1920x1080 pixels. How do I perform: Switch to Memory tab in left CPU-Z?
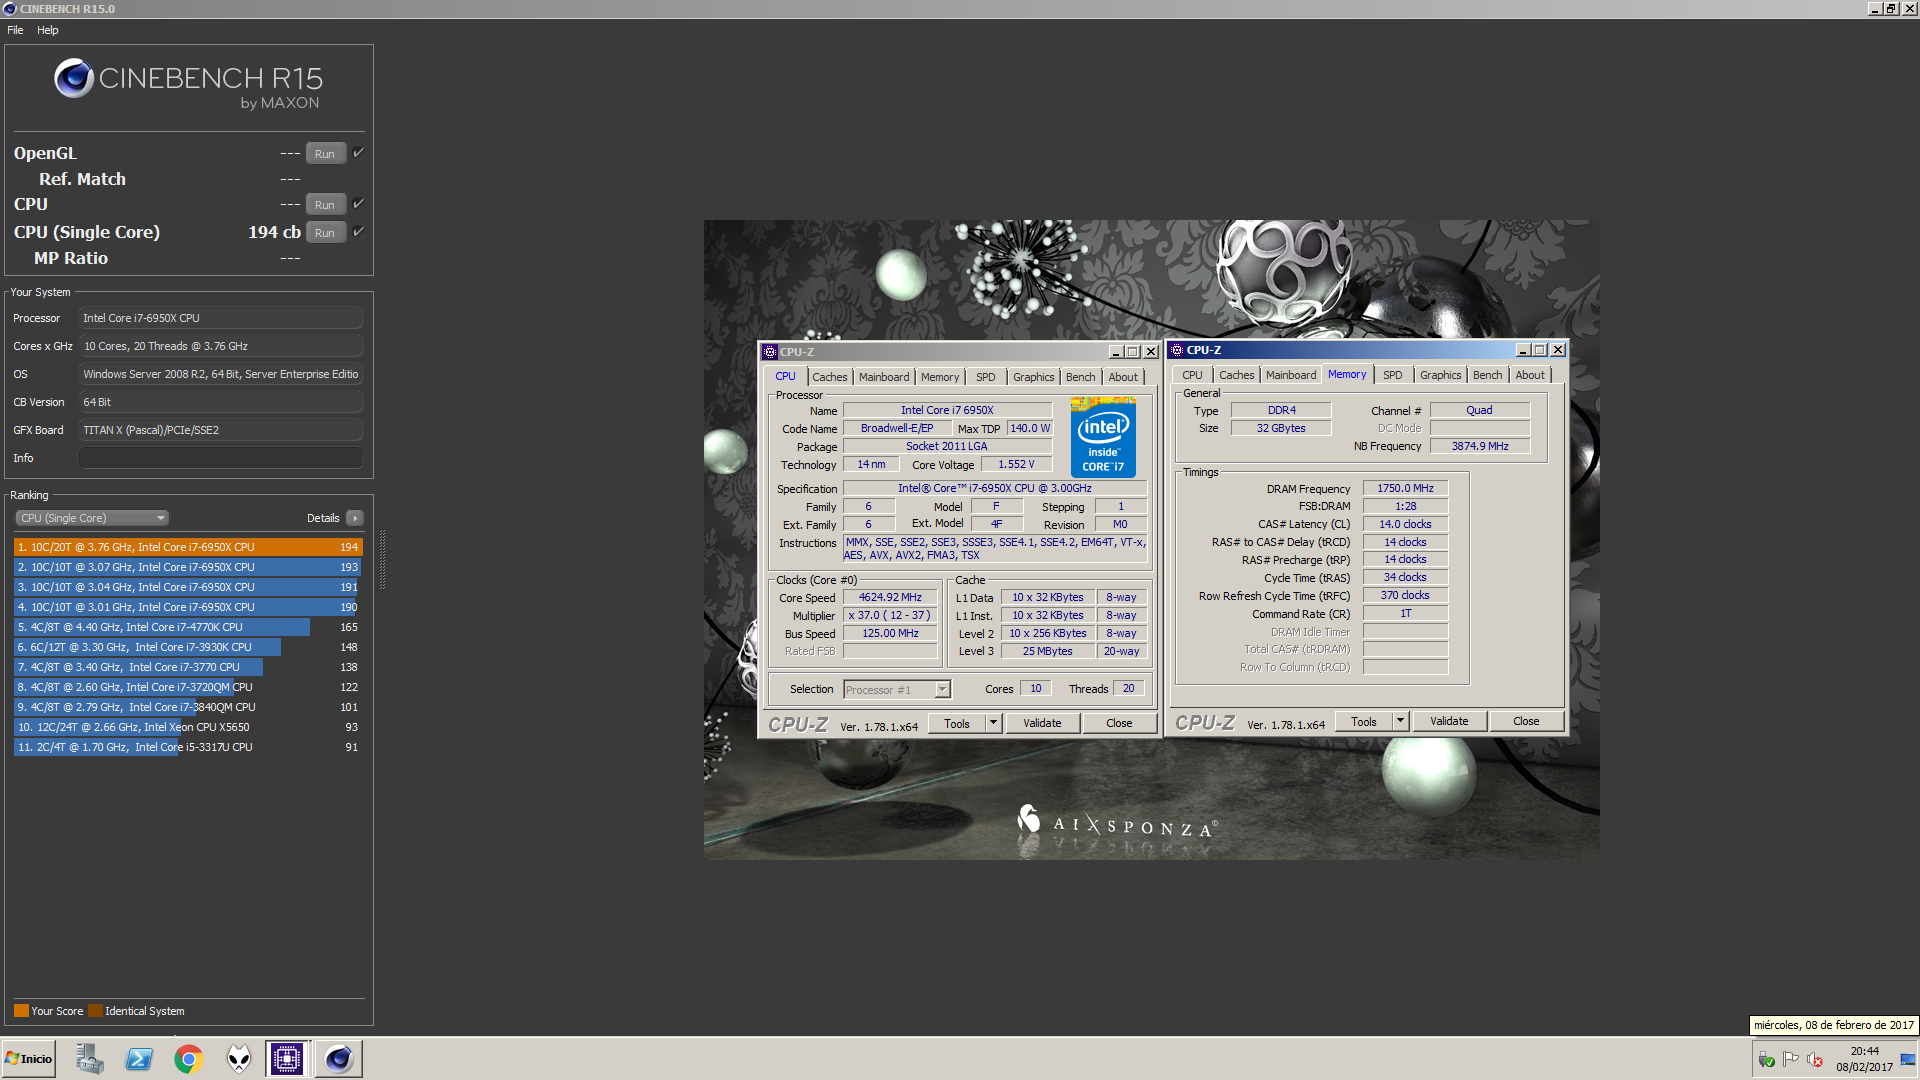point(940,377)
